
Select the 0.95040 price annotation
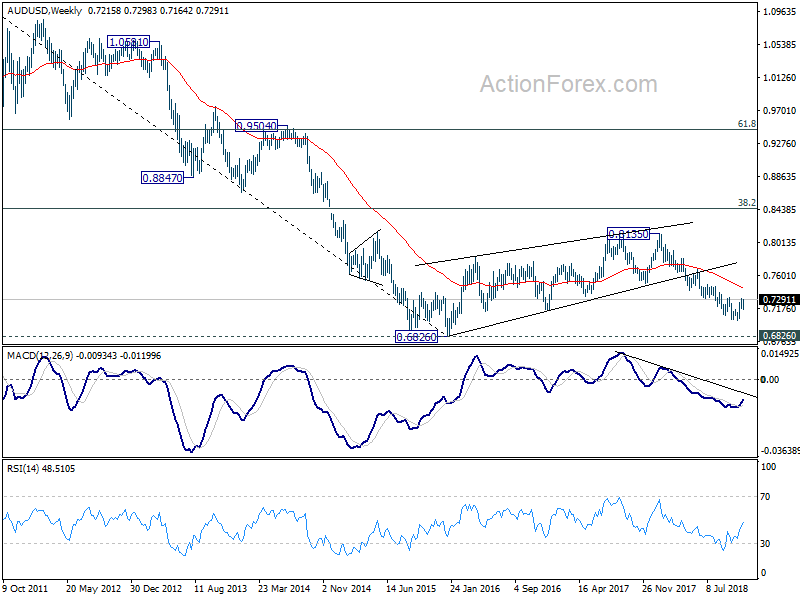click(x=256, y=126)
